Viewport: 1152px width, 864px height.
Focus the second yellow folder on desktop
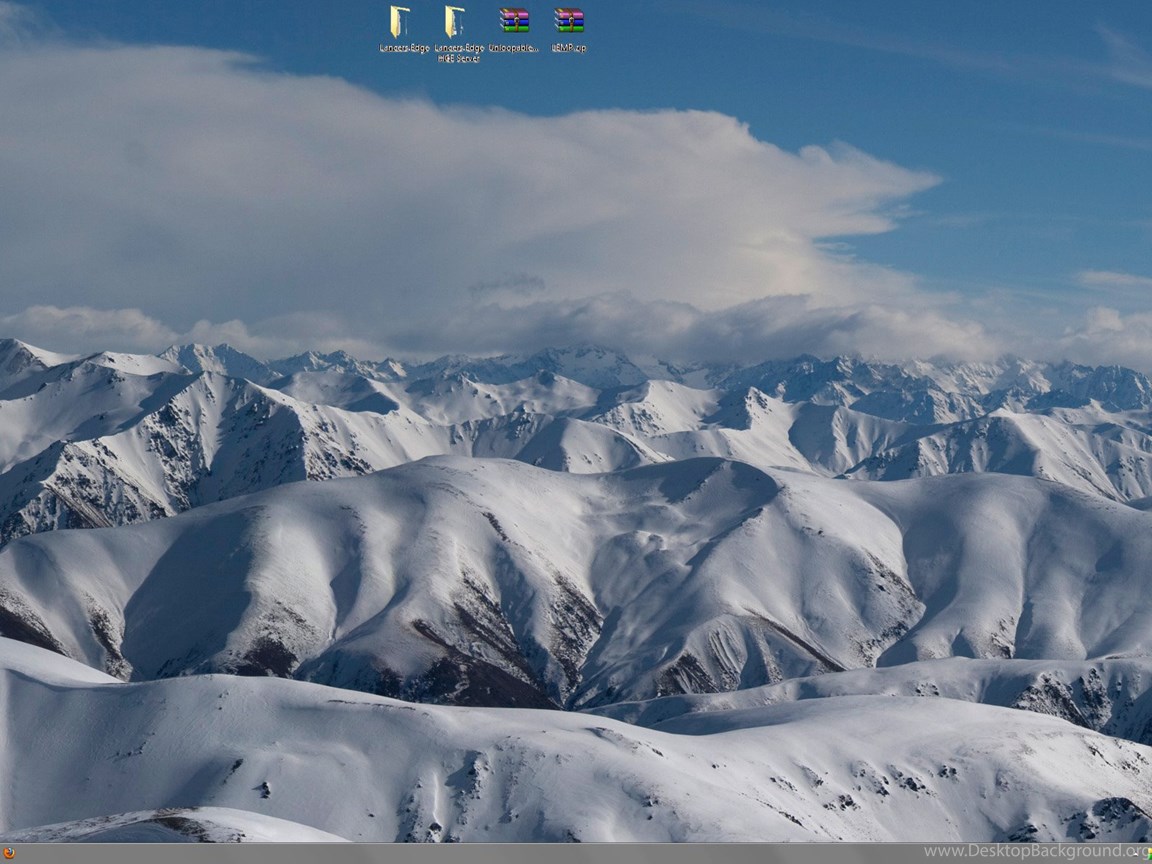tap(455, 22)
